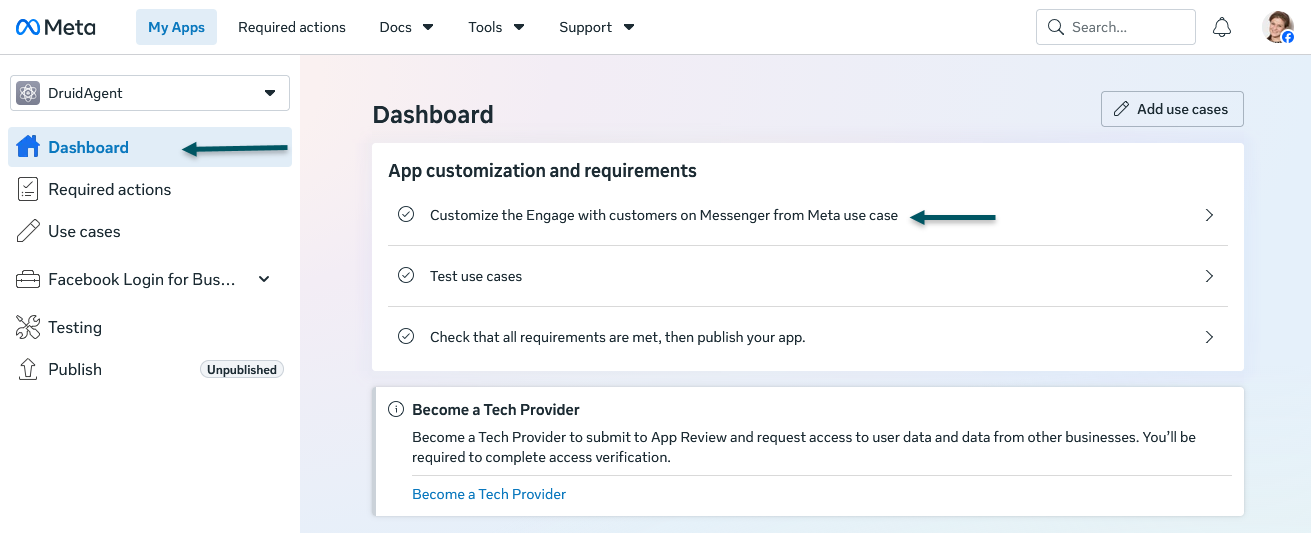Open Facebook Login for Business item
The image size is (1311, 533).
tap(150, 279)
